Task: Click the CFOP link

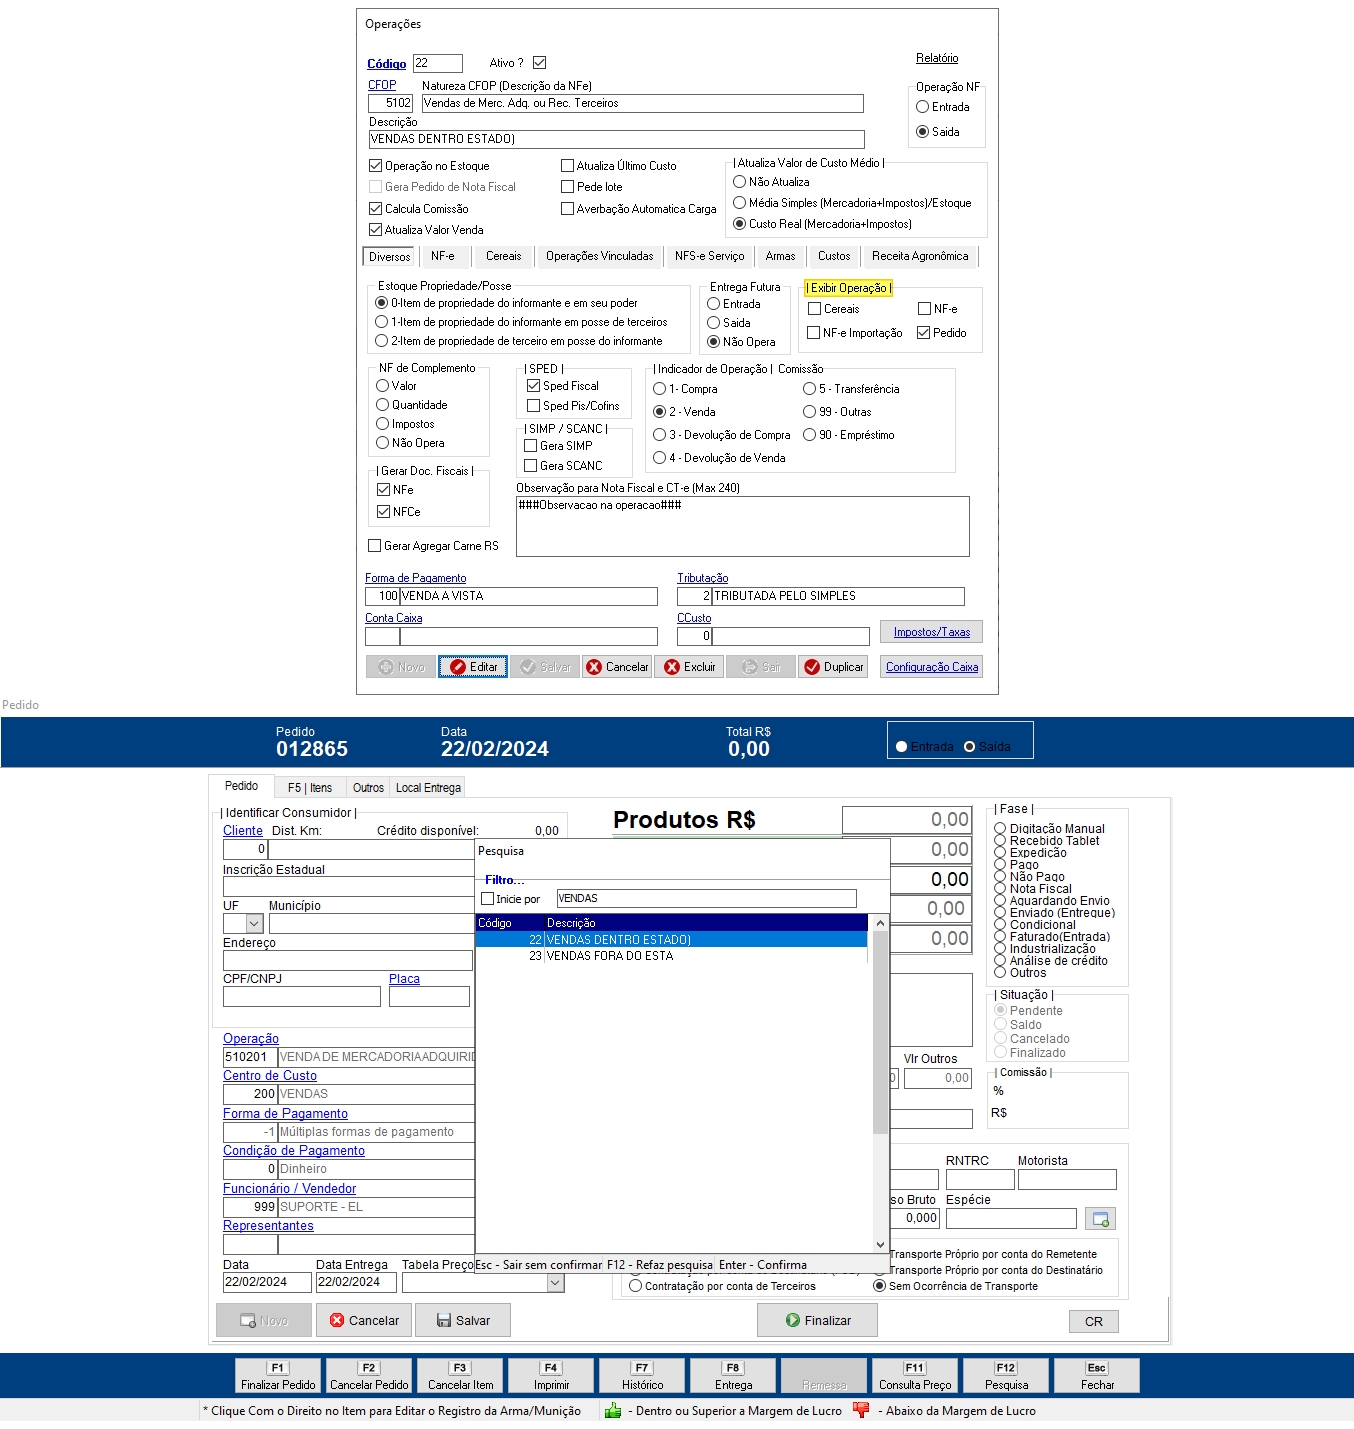Action: click(x=382, y=85)
